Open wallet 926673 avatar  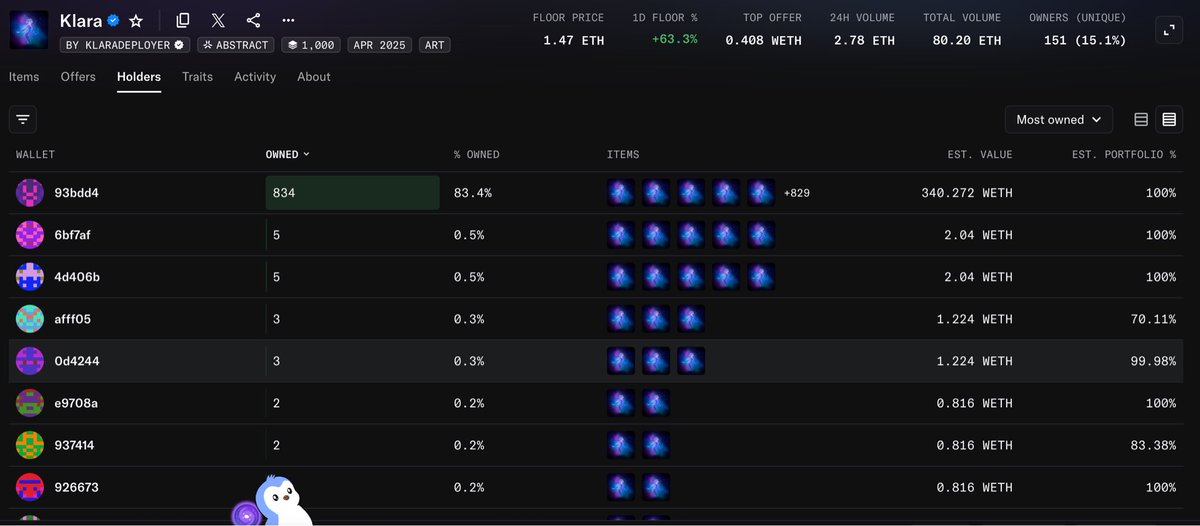point(30,487)
